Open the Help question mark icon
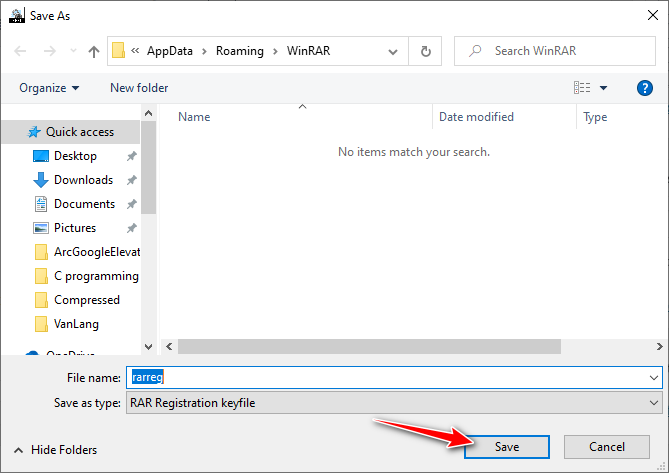This screenshot has height=473, width=669. click(645, 88)
